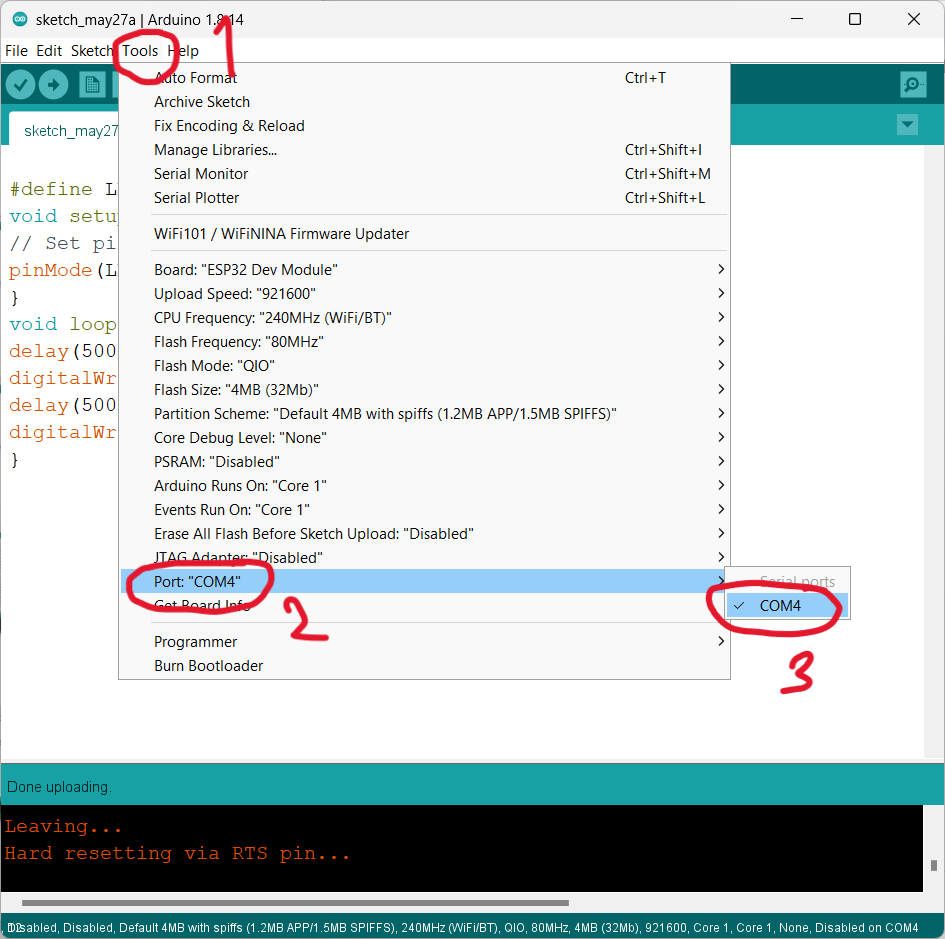The image size is (945, 939).
Task: Expand JTAG Adapter submenu
Action: (x=424, y=558)
